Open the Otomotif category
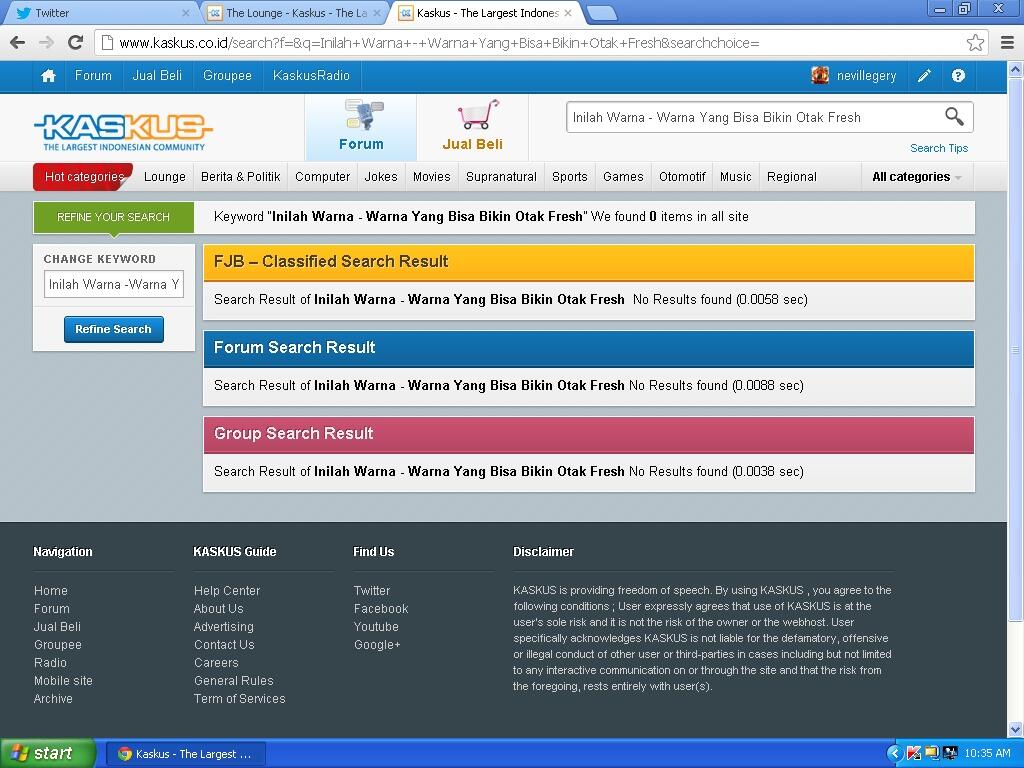Image resolution: width=1024 pixels, height=768 pixels. click(x=682, y=177)
